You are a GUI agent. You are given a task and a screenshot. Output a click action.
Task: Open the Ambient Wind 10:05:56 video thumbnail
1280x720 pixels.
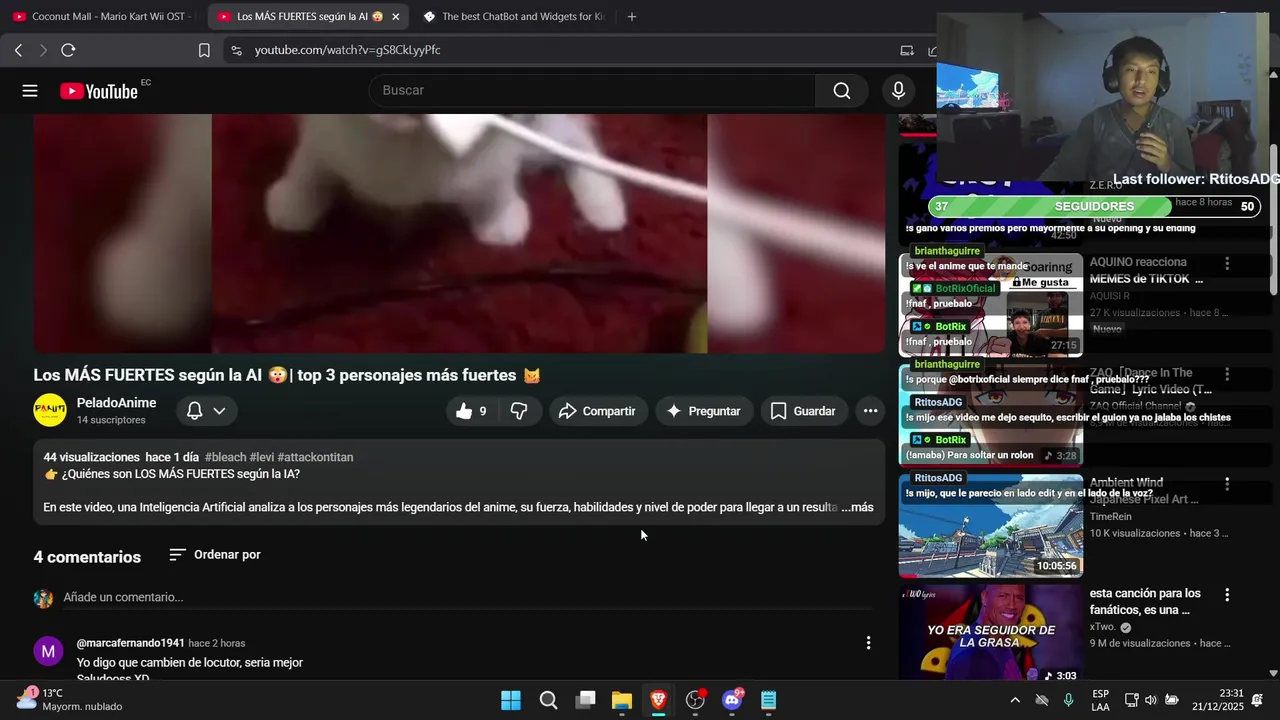click(x=990, y=525)
